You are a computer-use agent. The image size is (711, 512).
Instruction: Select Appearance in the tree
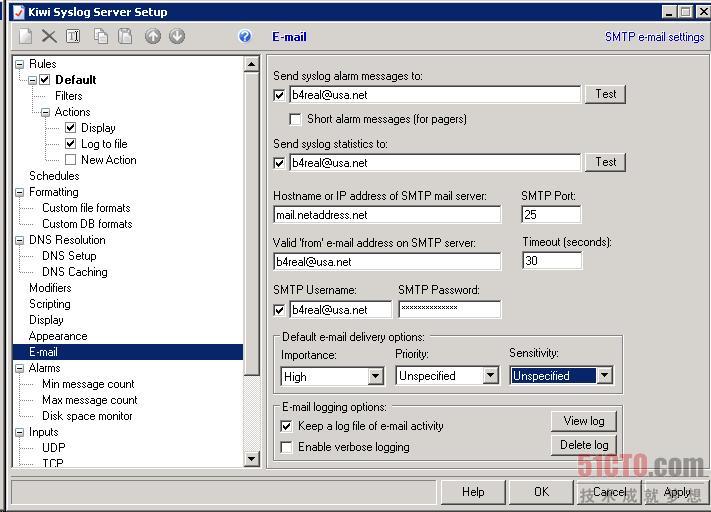(58, 336)
